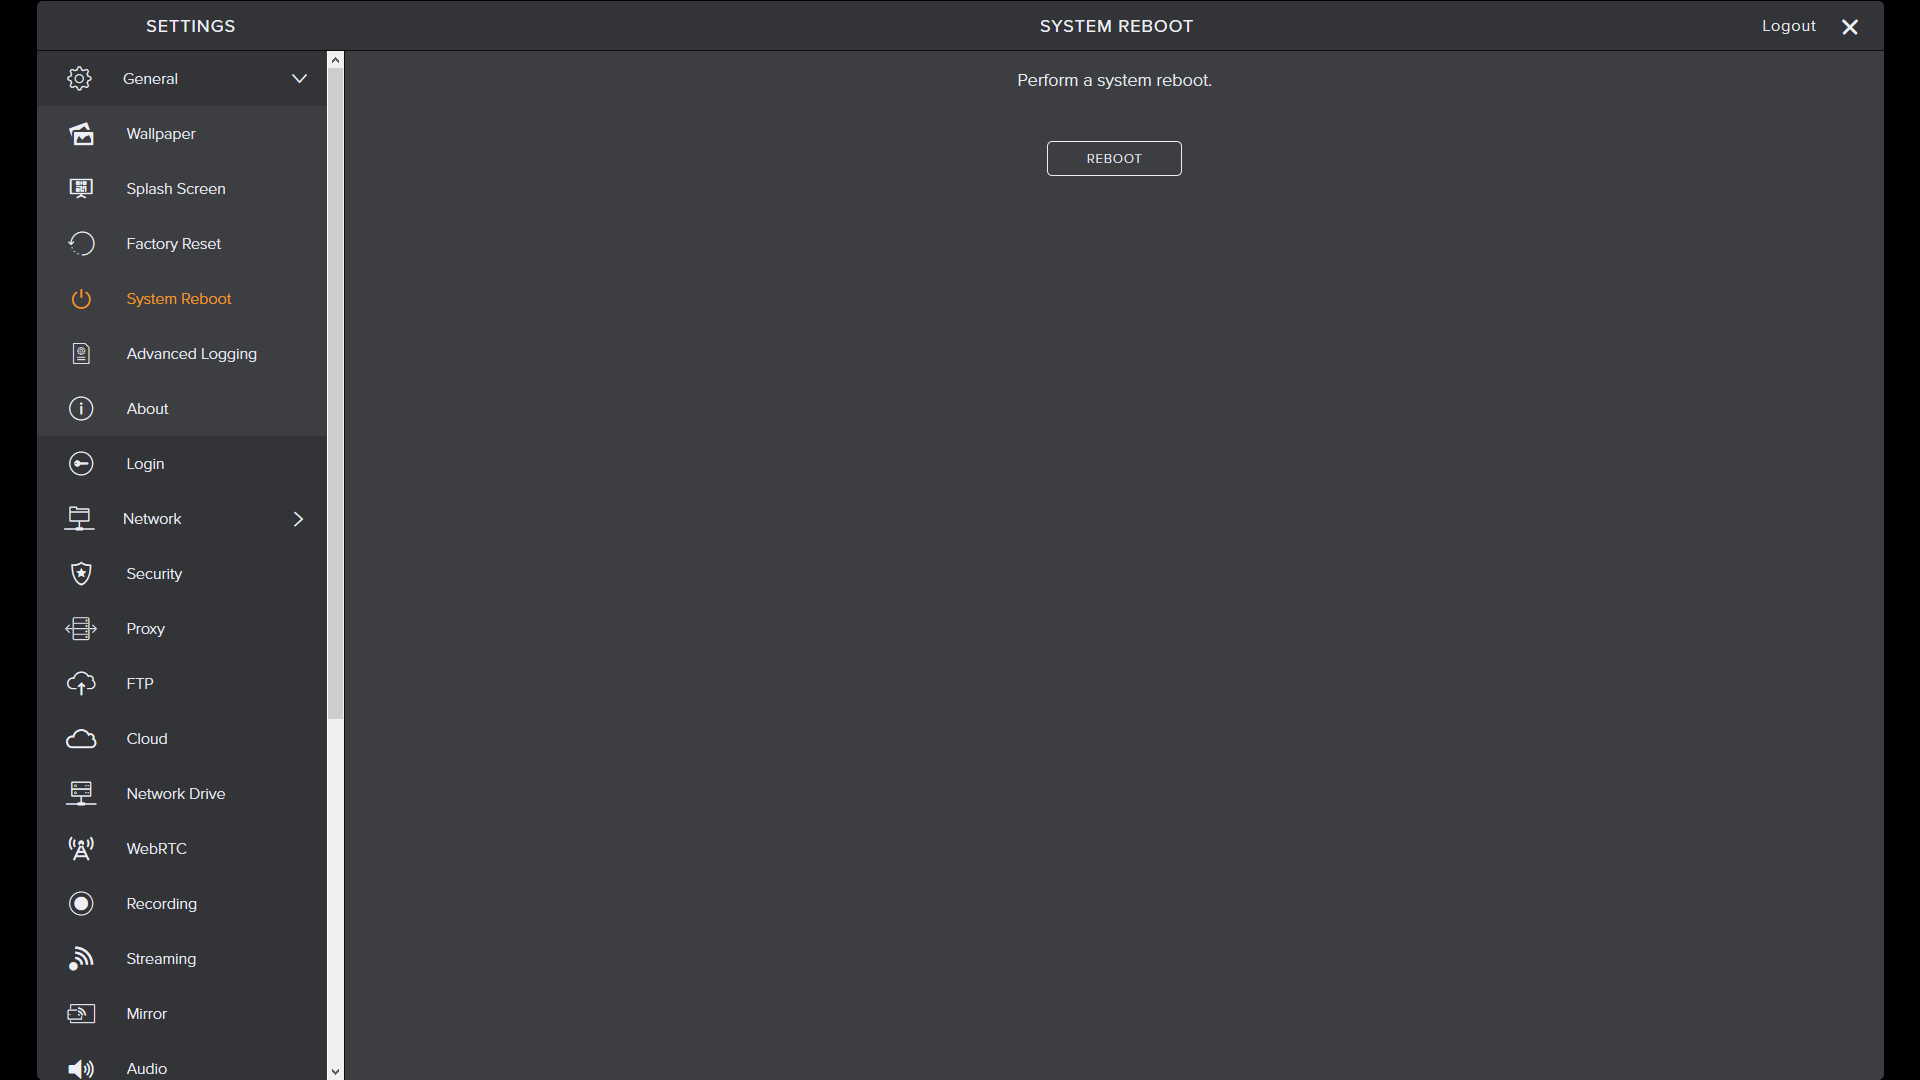Click the Login key icon

pos(81,463)
